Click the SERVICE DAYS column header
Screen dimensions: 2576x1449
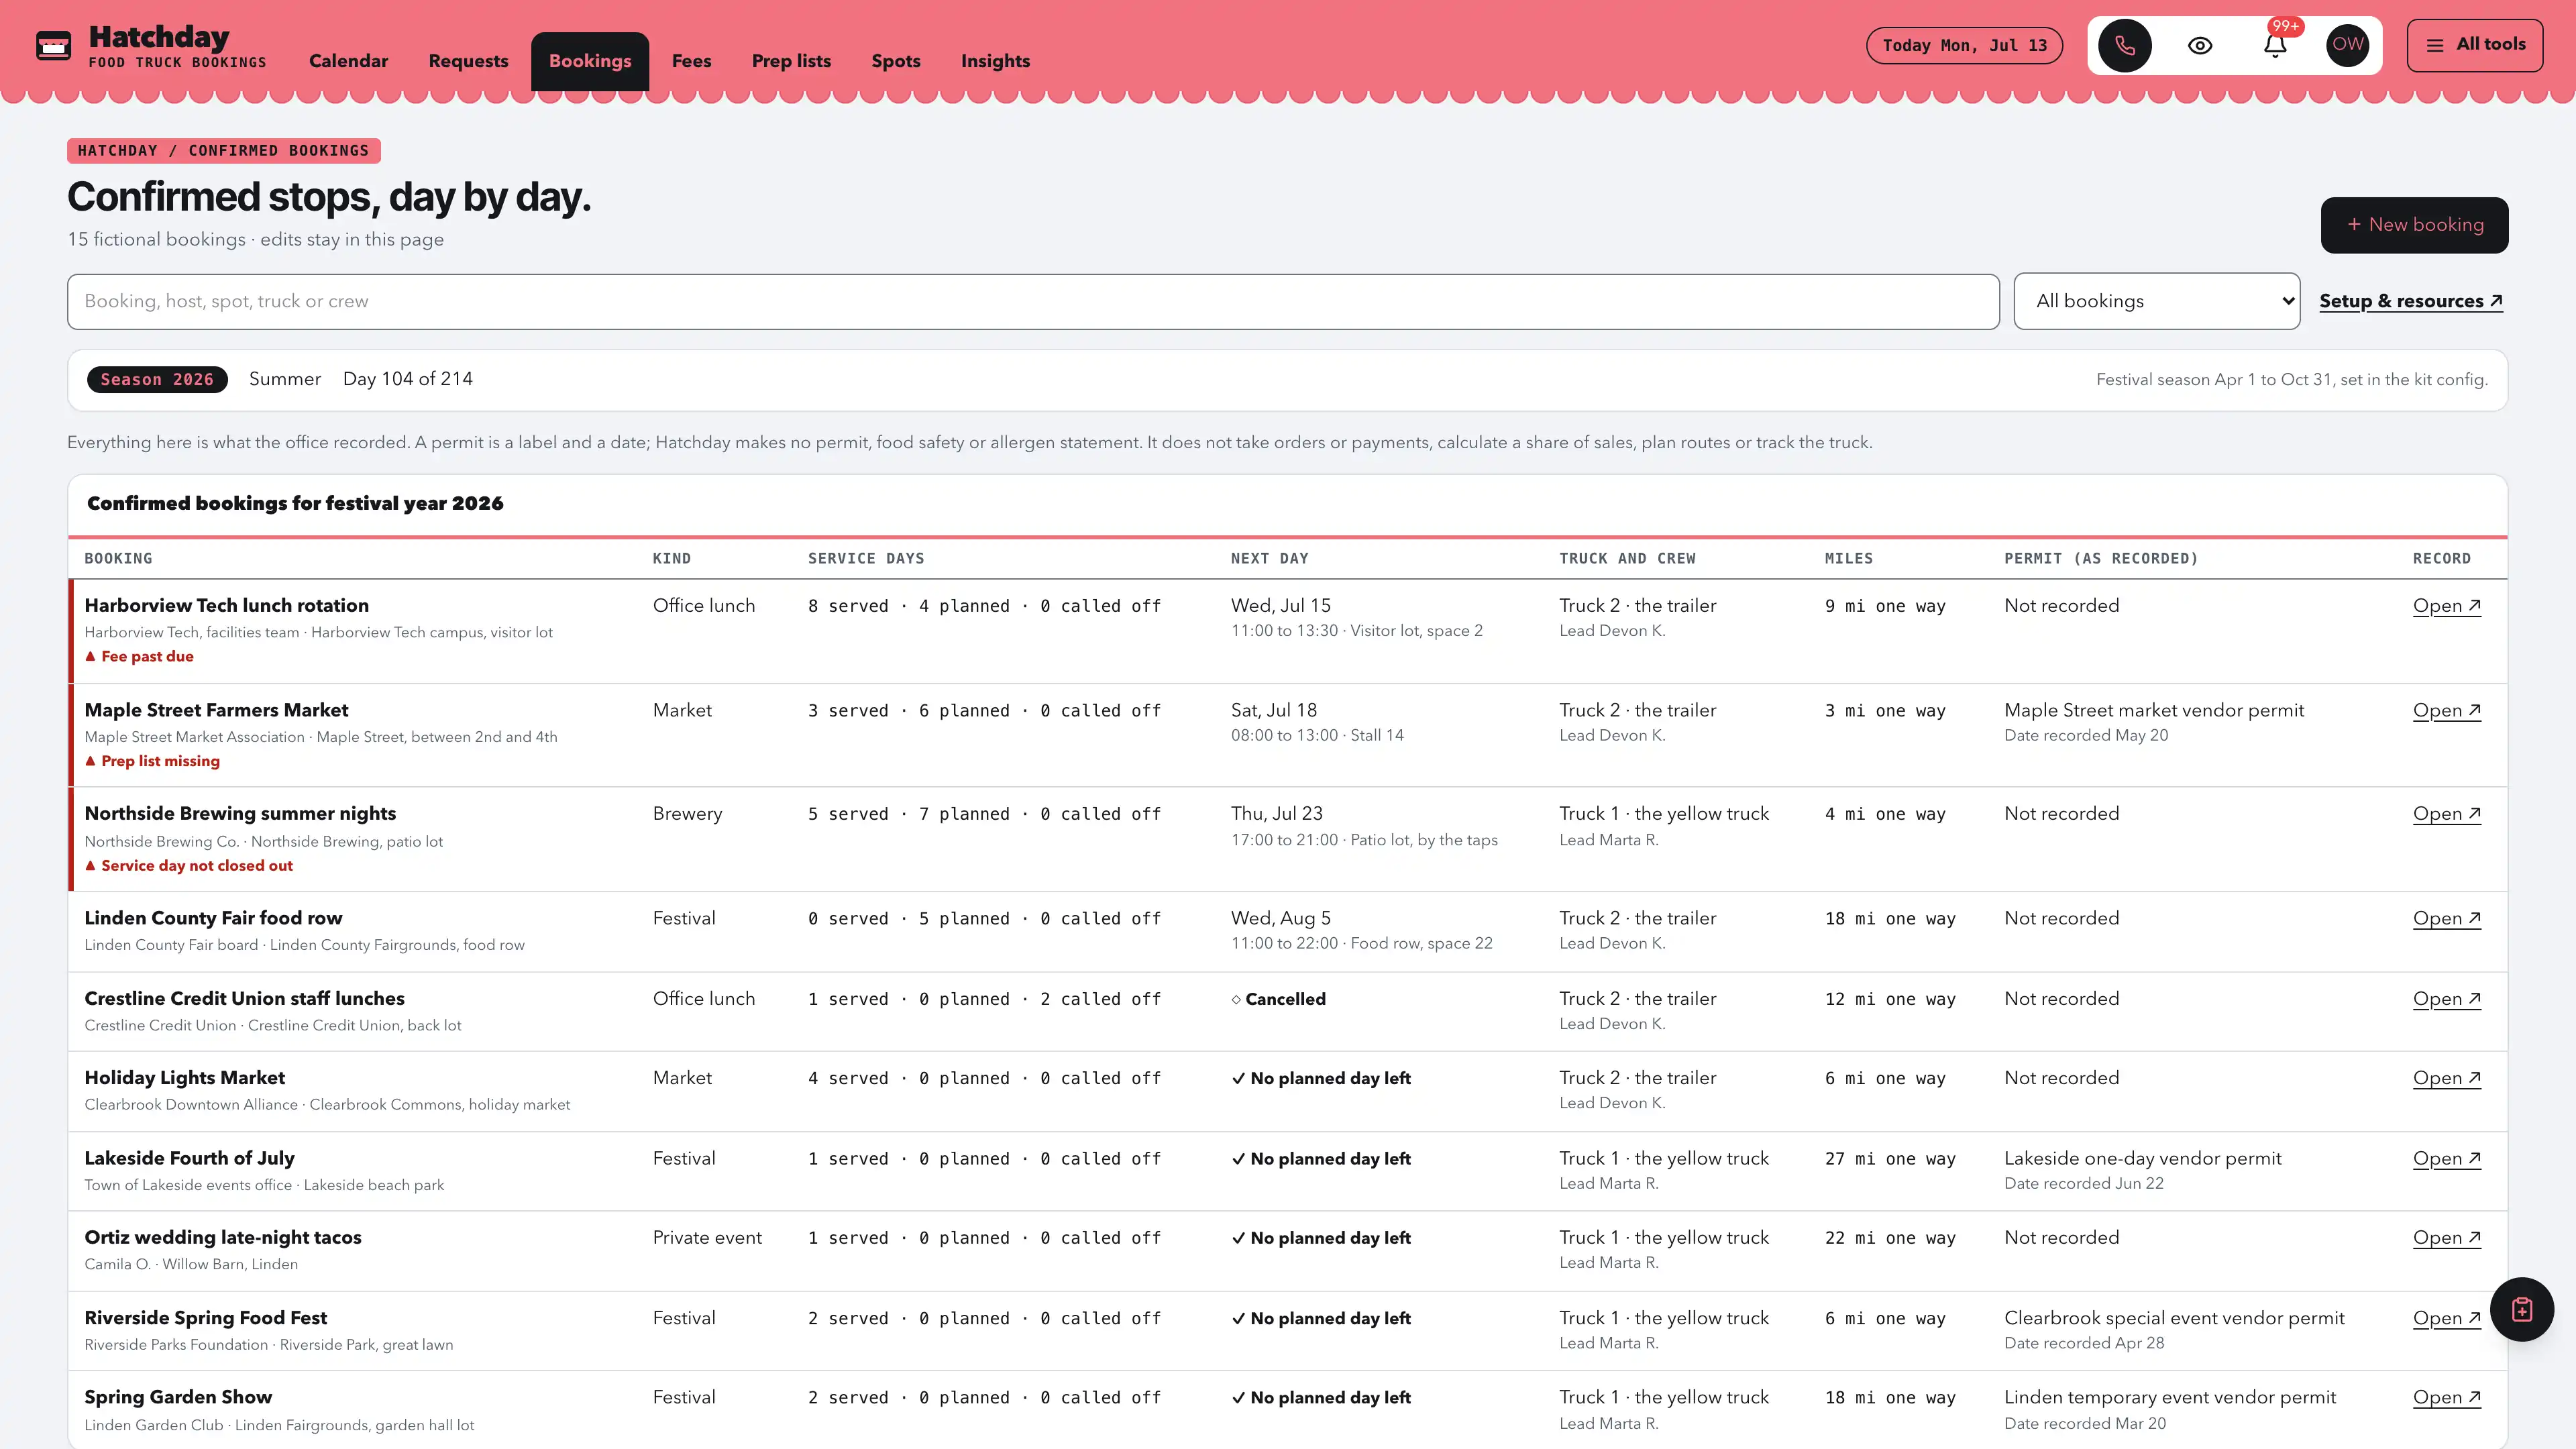pos(866,558)
